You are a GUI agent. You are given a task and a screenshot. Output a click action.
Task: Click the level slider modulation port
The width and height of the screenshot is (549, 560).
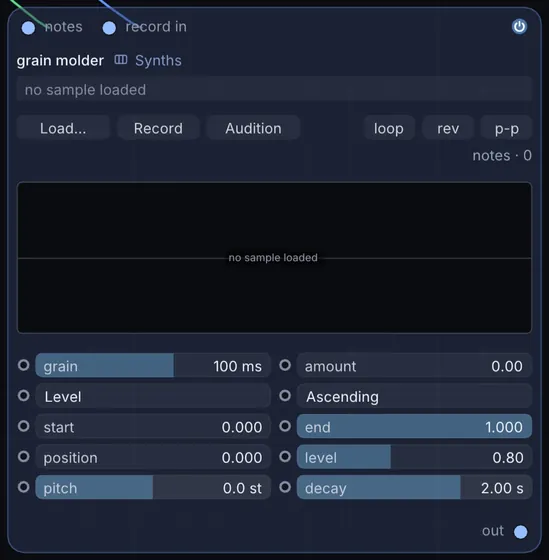[285, 456]
